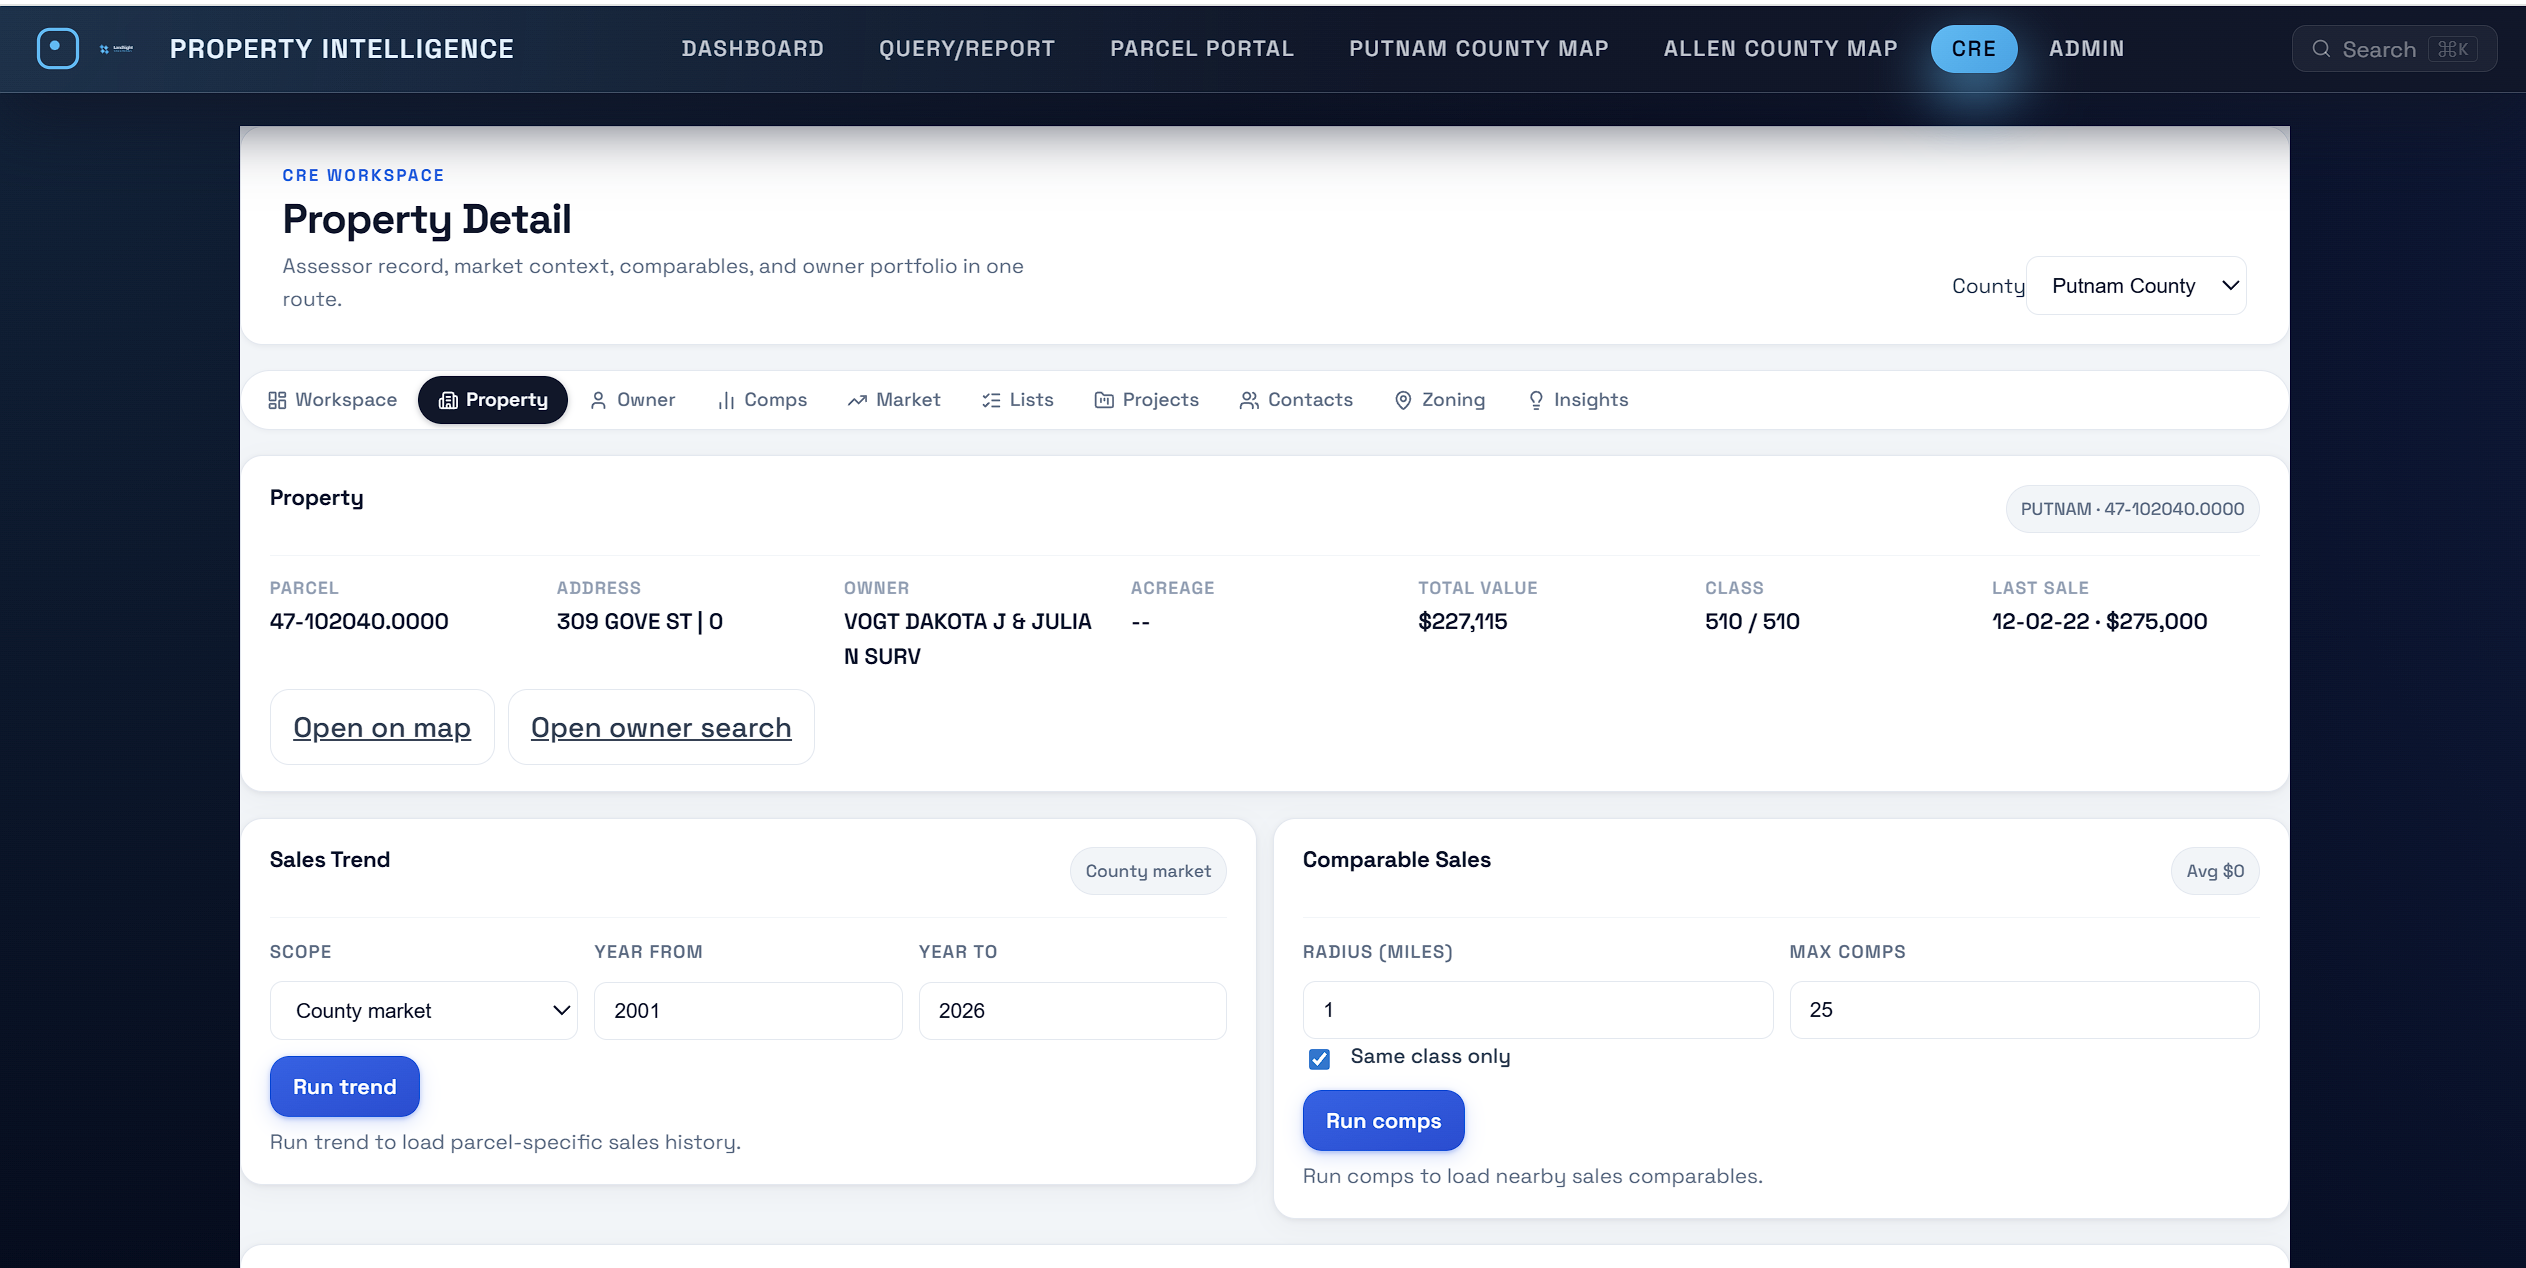Go to Parcel Portal in top navigation
Viewport: 2526px width, 1268px height.
[x=1201, y=48]
